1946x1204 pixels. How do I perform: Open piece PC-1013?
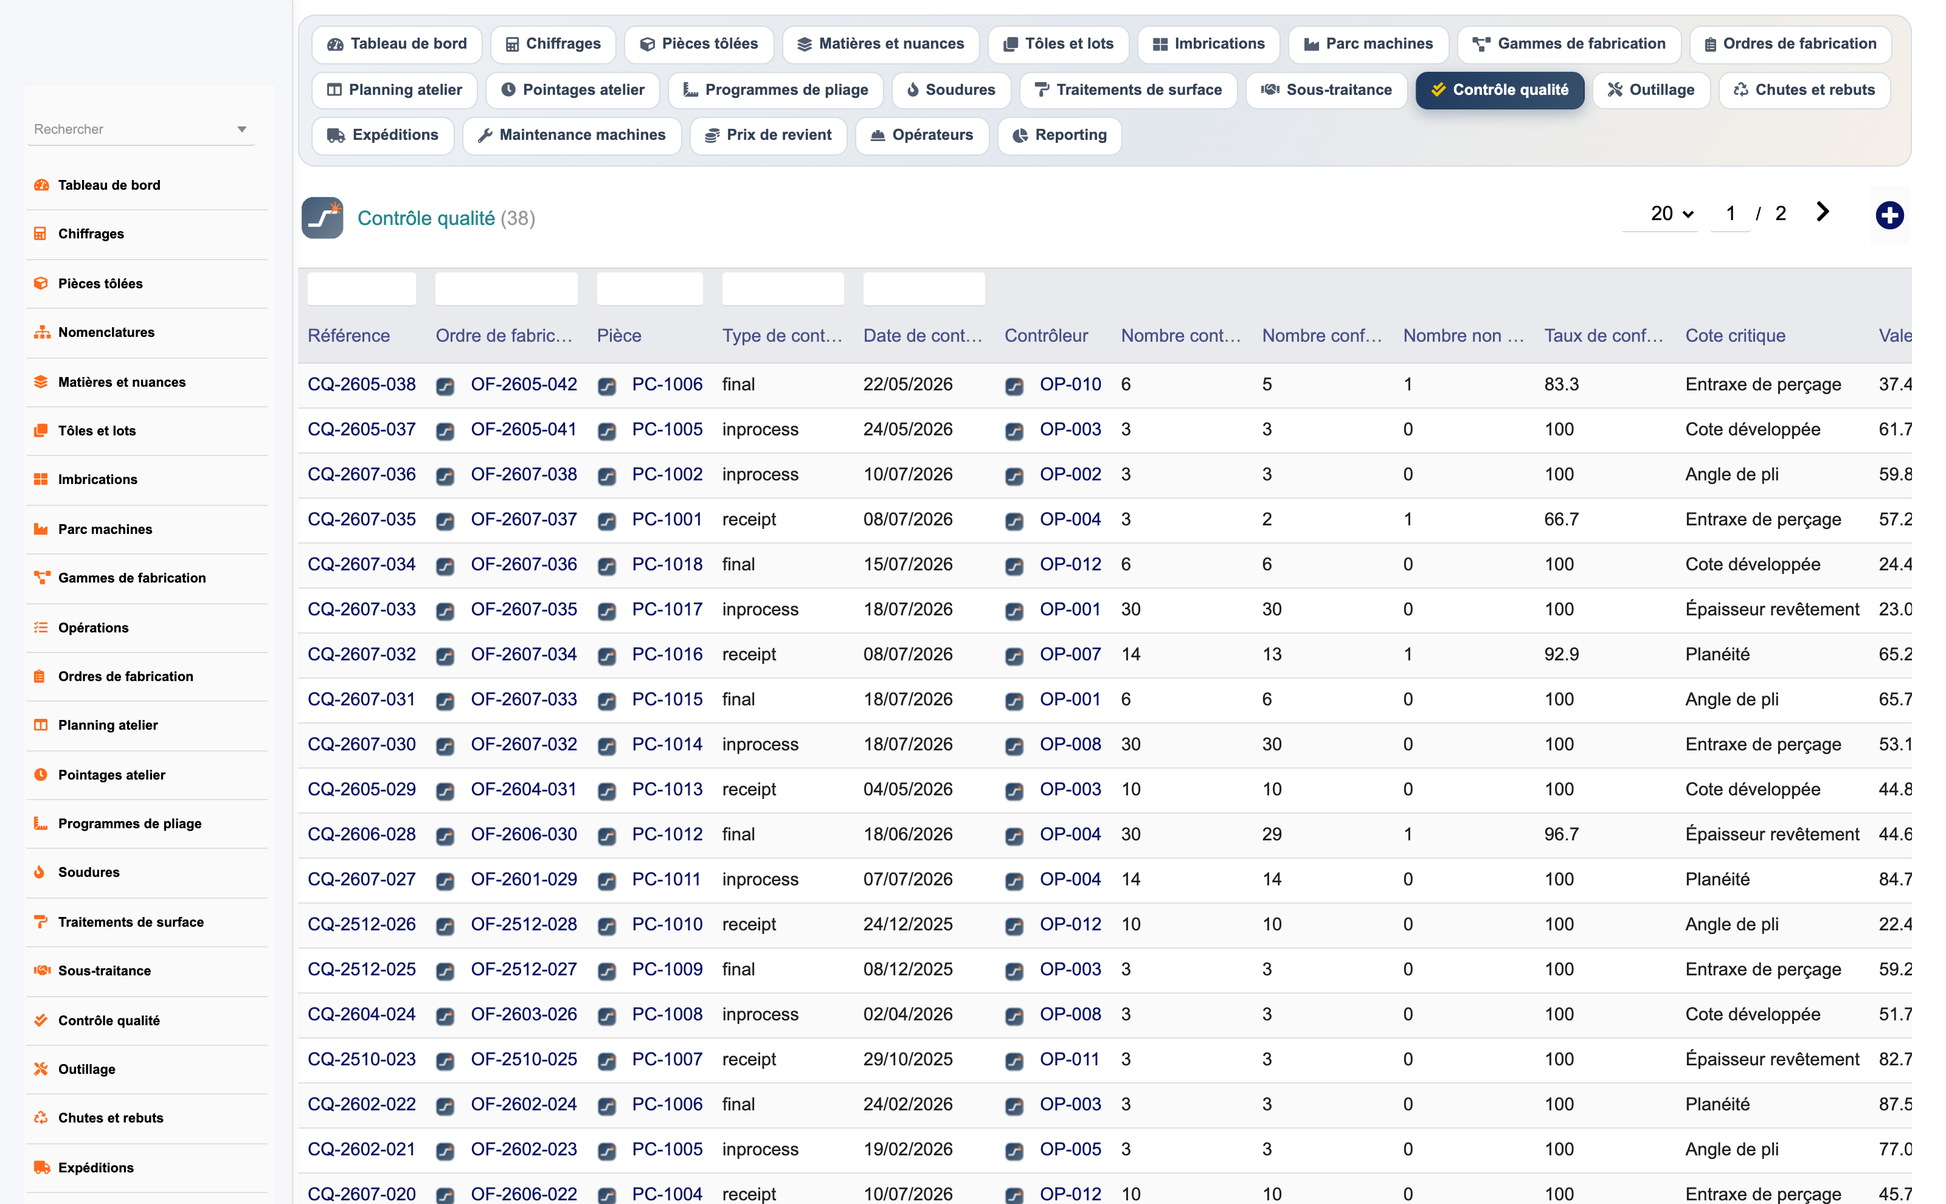[x=667, y=790]
